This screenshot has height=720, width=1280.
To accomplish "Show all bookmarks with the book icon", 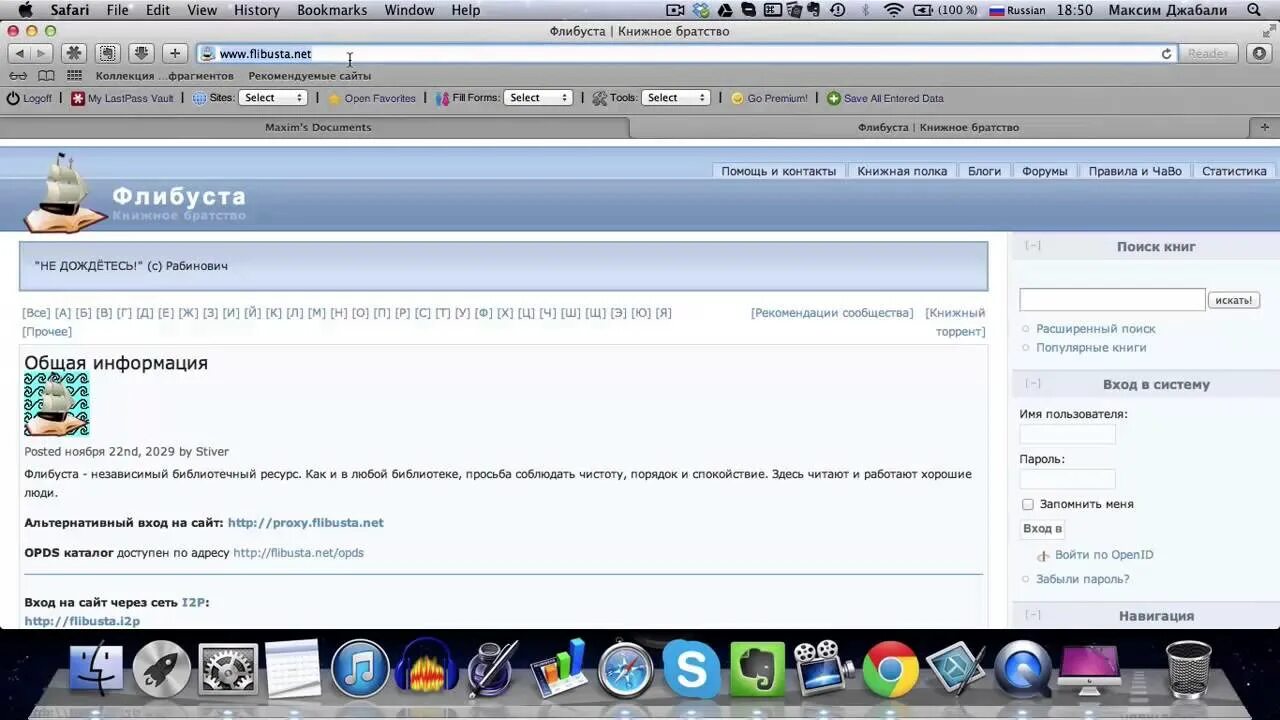I will pyautogui.click(x=46, y=76).
